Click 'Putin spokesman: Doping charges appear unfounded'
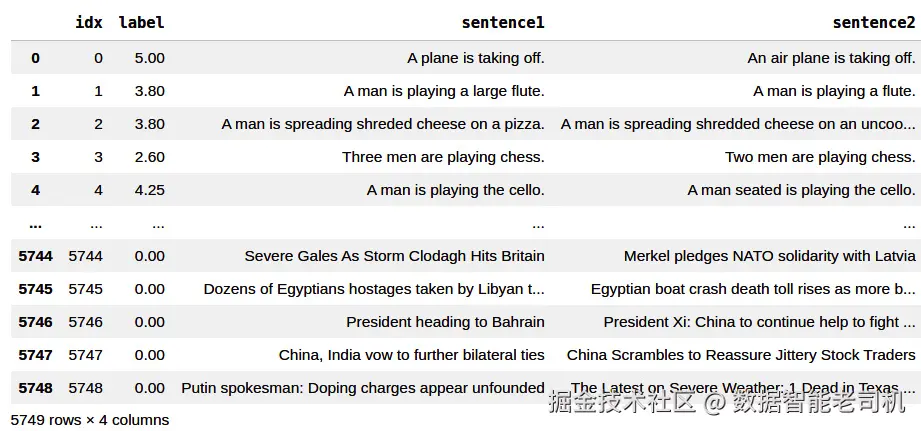Image resolution: width=921 pixels, height=431 pixels. coord(362,388)
